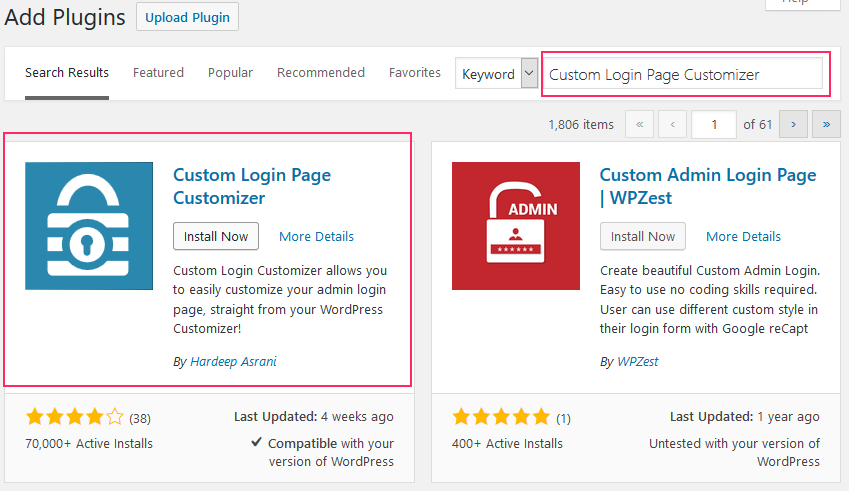Viewport: 849px width, 491px height.
Task: Click the five-star rating with 1 review
Action: (x=511, y=417)
